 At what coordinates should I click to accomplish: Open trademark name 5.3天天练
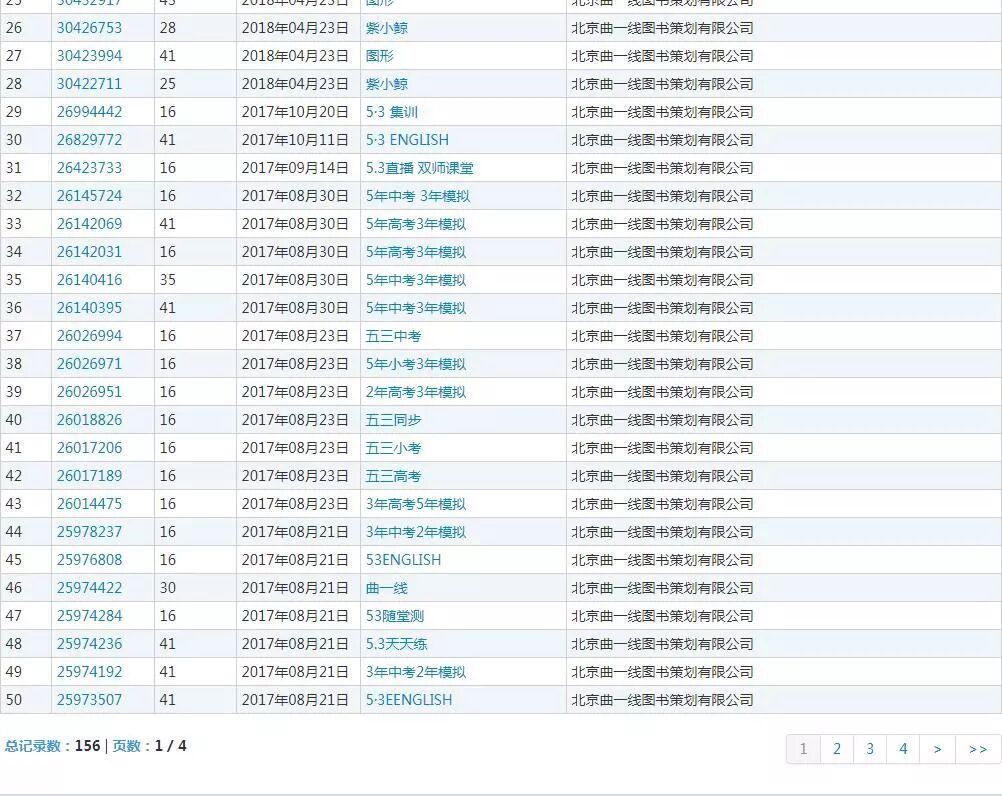point(396,644)
